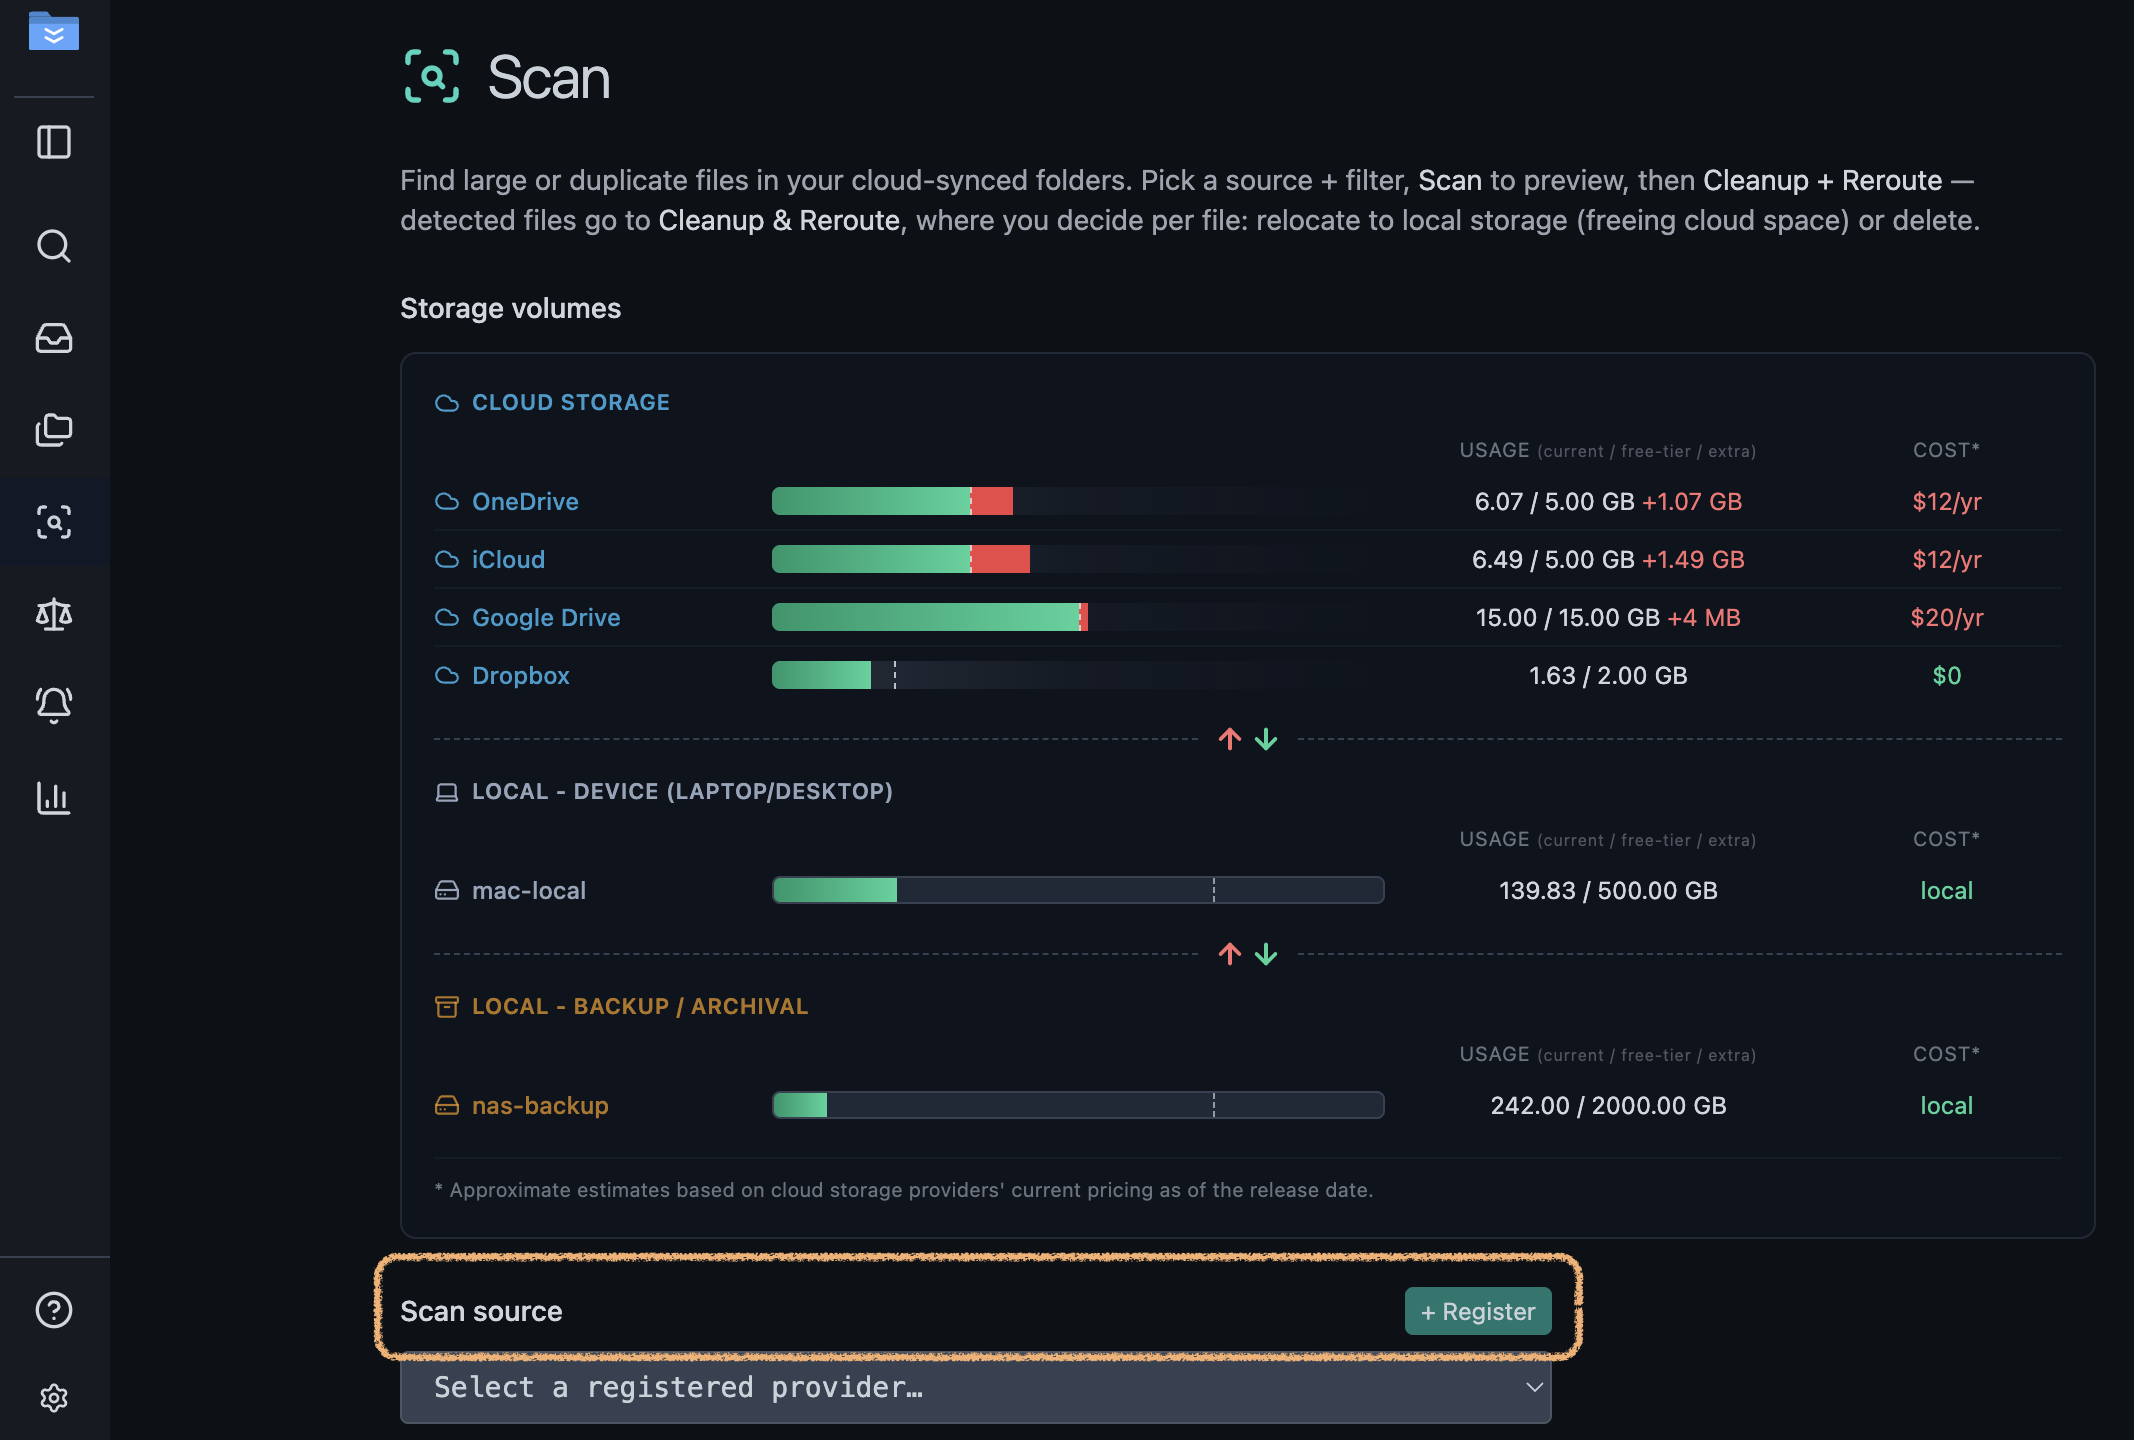Click the OneDrive usage bar
The width and height of the screenshot is (2134, 1440).
[1077, 502]
